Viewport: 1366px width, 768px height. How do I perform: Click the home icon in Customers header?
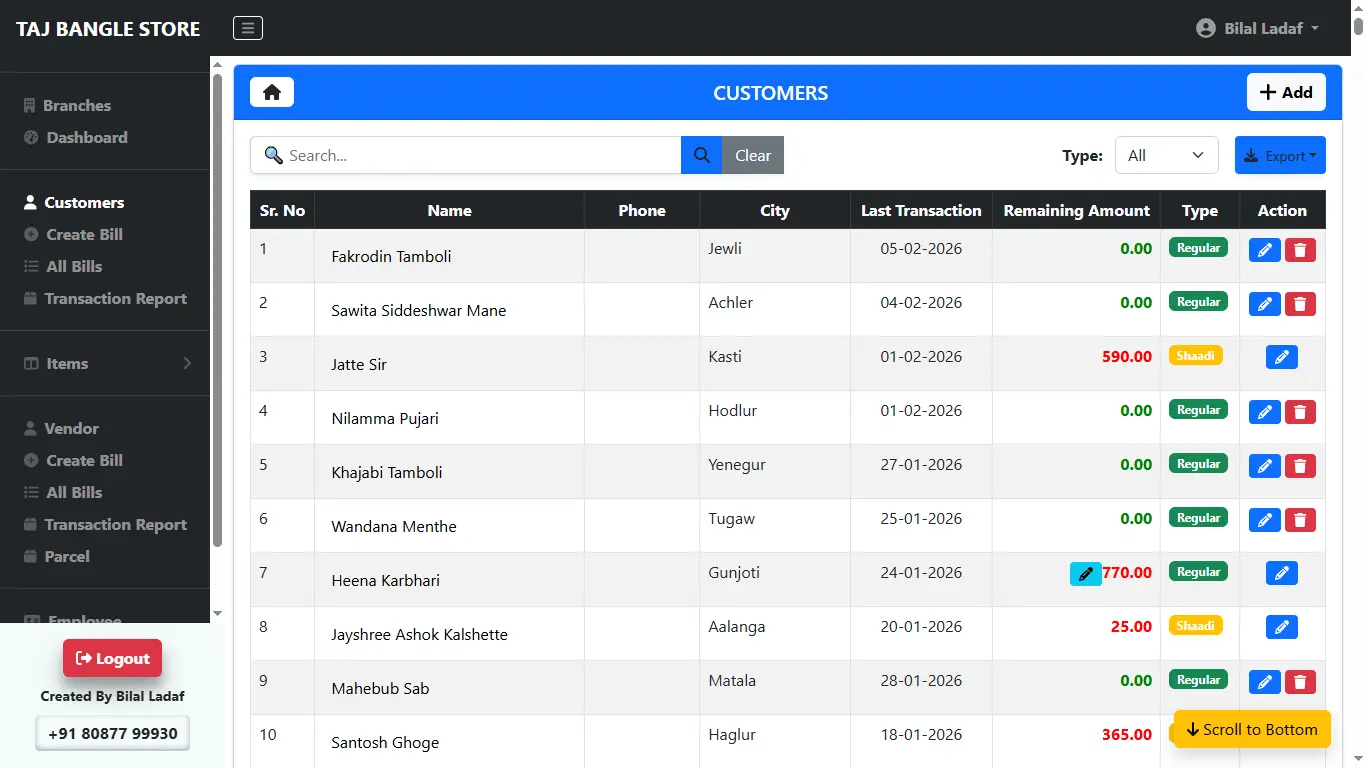click(x=272, y=92)
